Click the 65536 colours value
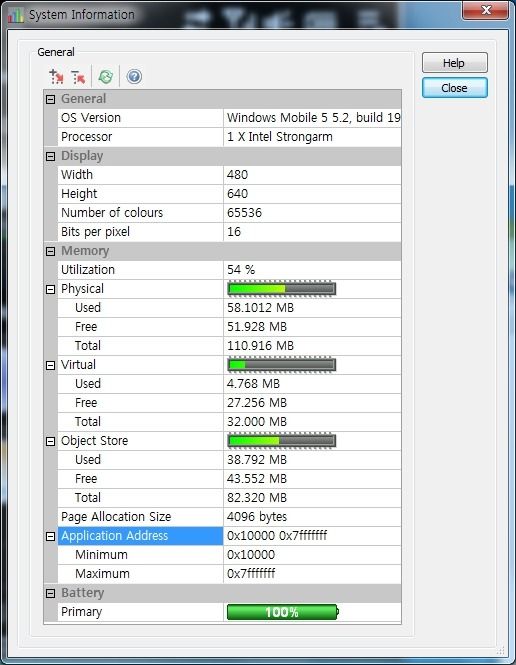 click(244, 212)
